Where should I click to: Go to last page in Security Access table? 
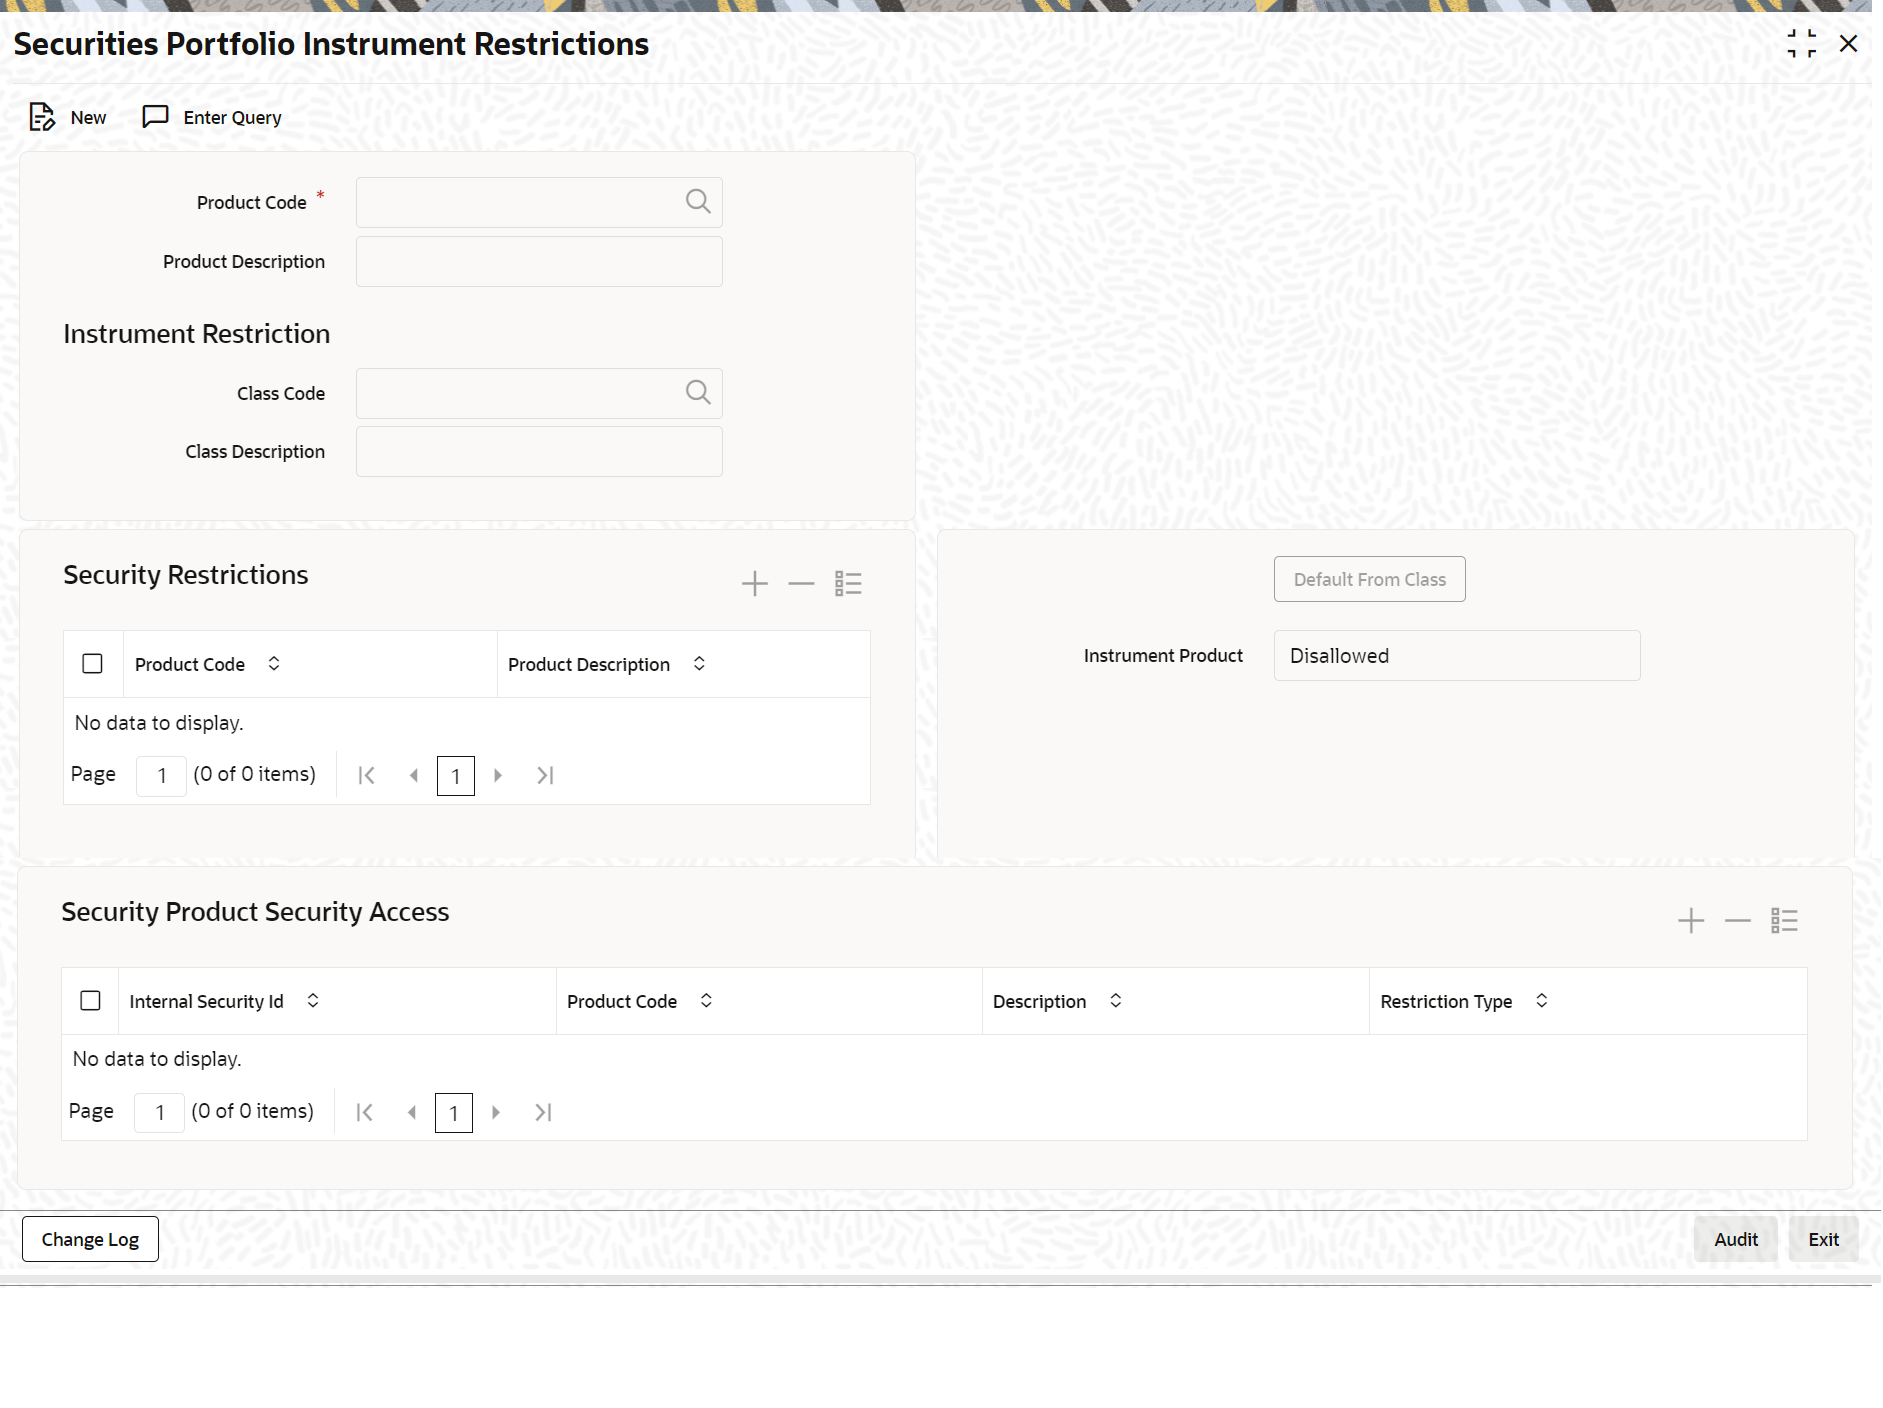tap(543, 1112)
